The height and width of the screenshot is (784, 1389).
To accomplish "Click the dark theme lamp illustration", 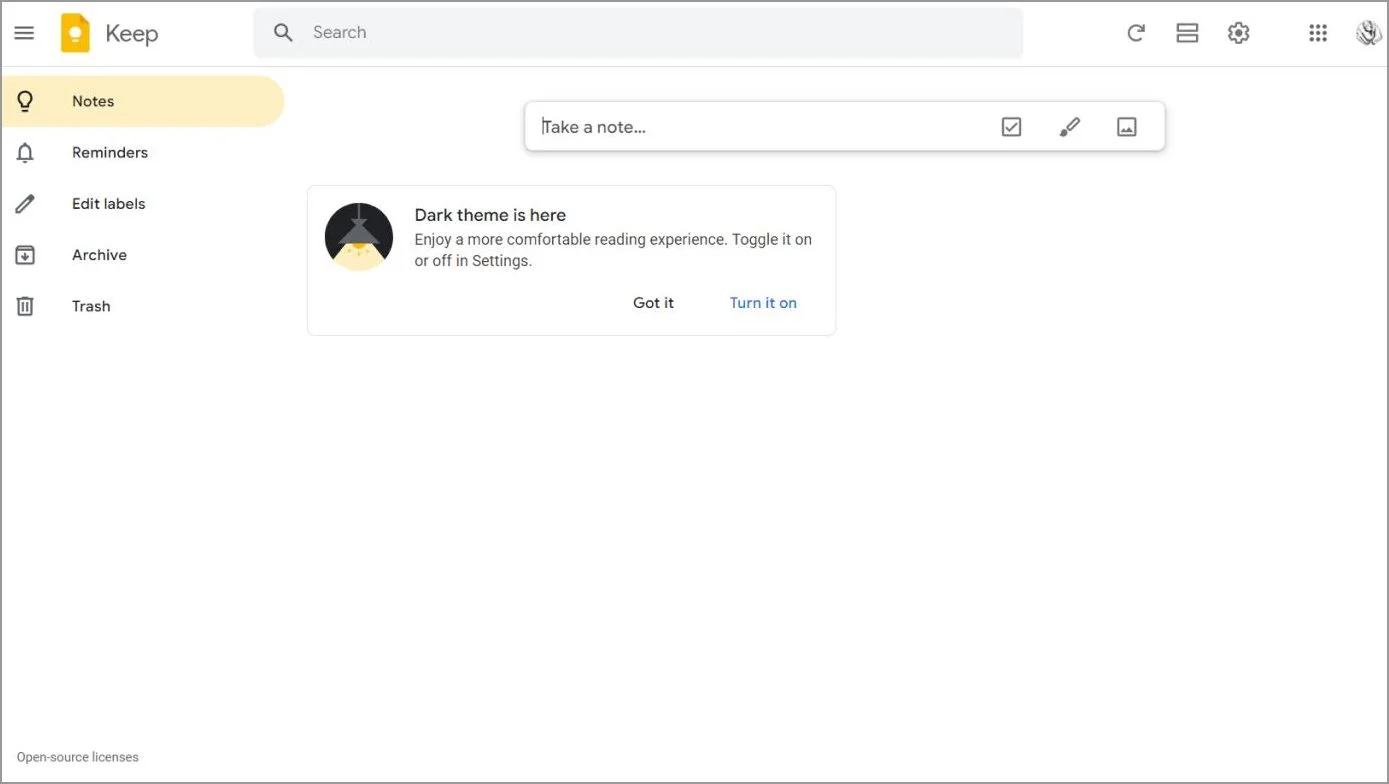I will point(359,237).
